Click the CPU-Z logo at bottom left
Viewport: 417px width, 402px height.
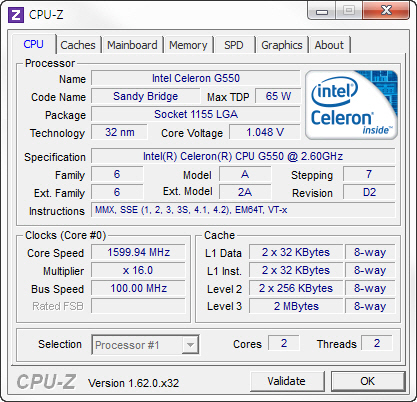point(46,382)
